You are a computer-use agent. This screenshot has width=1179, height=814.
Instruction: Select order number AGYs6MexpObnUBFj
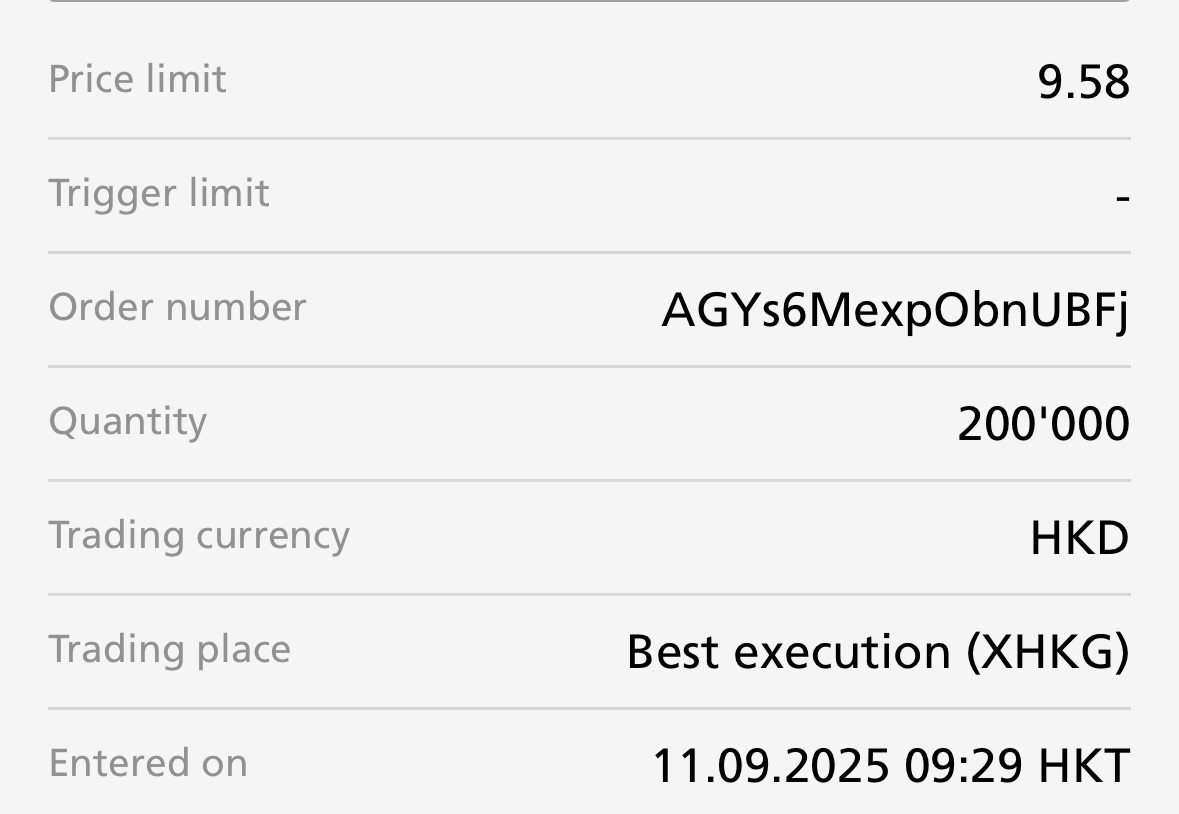click(x=894, y=311)
